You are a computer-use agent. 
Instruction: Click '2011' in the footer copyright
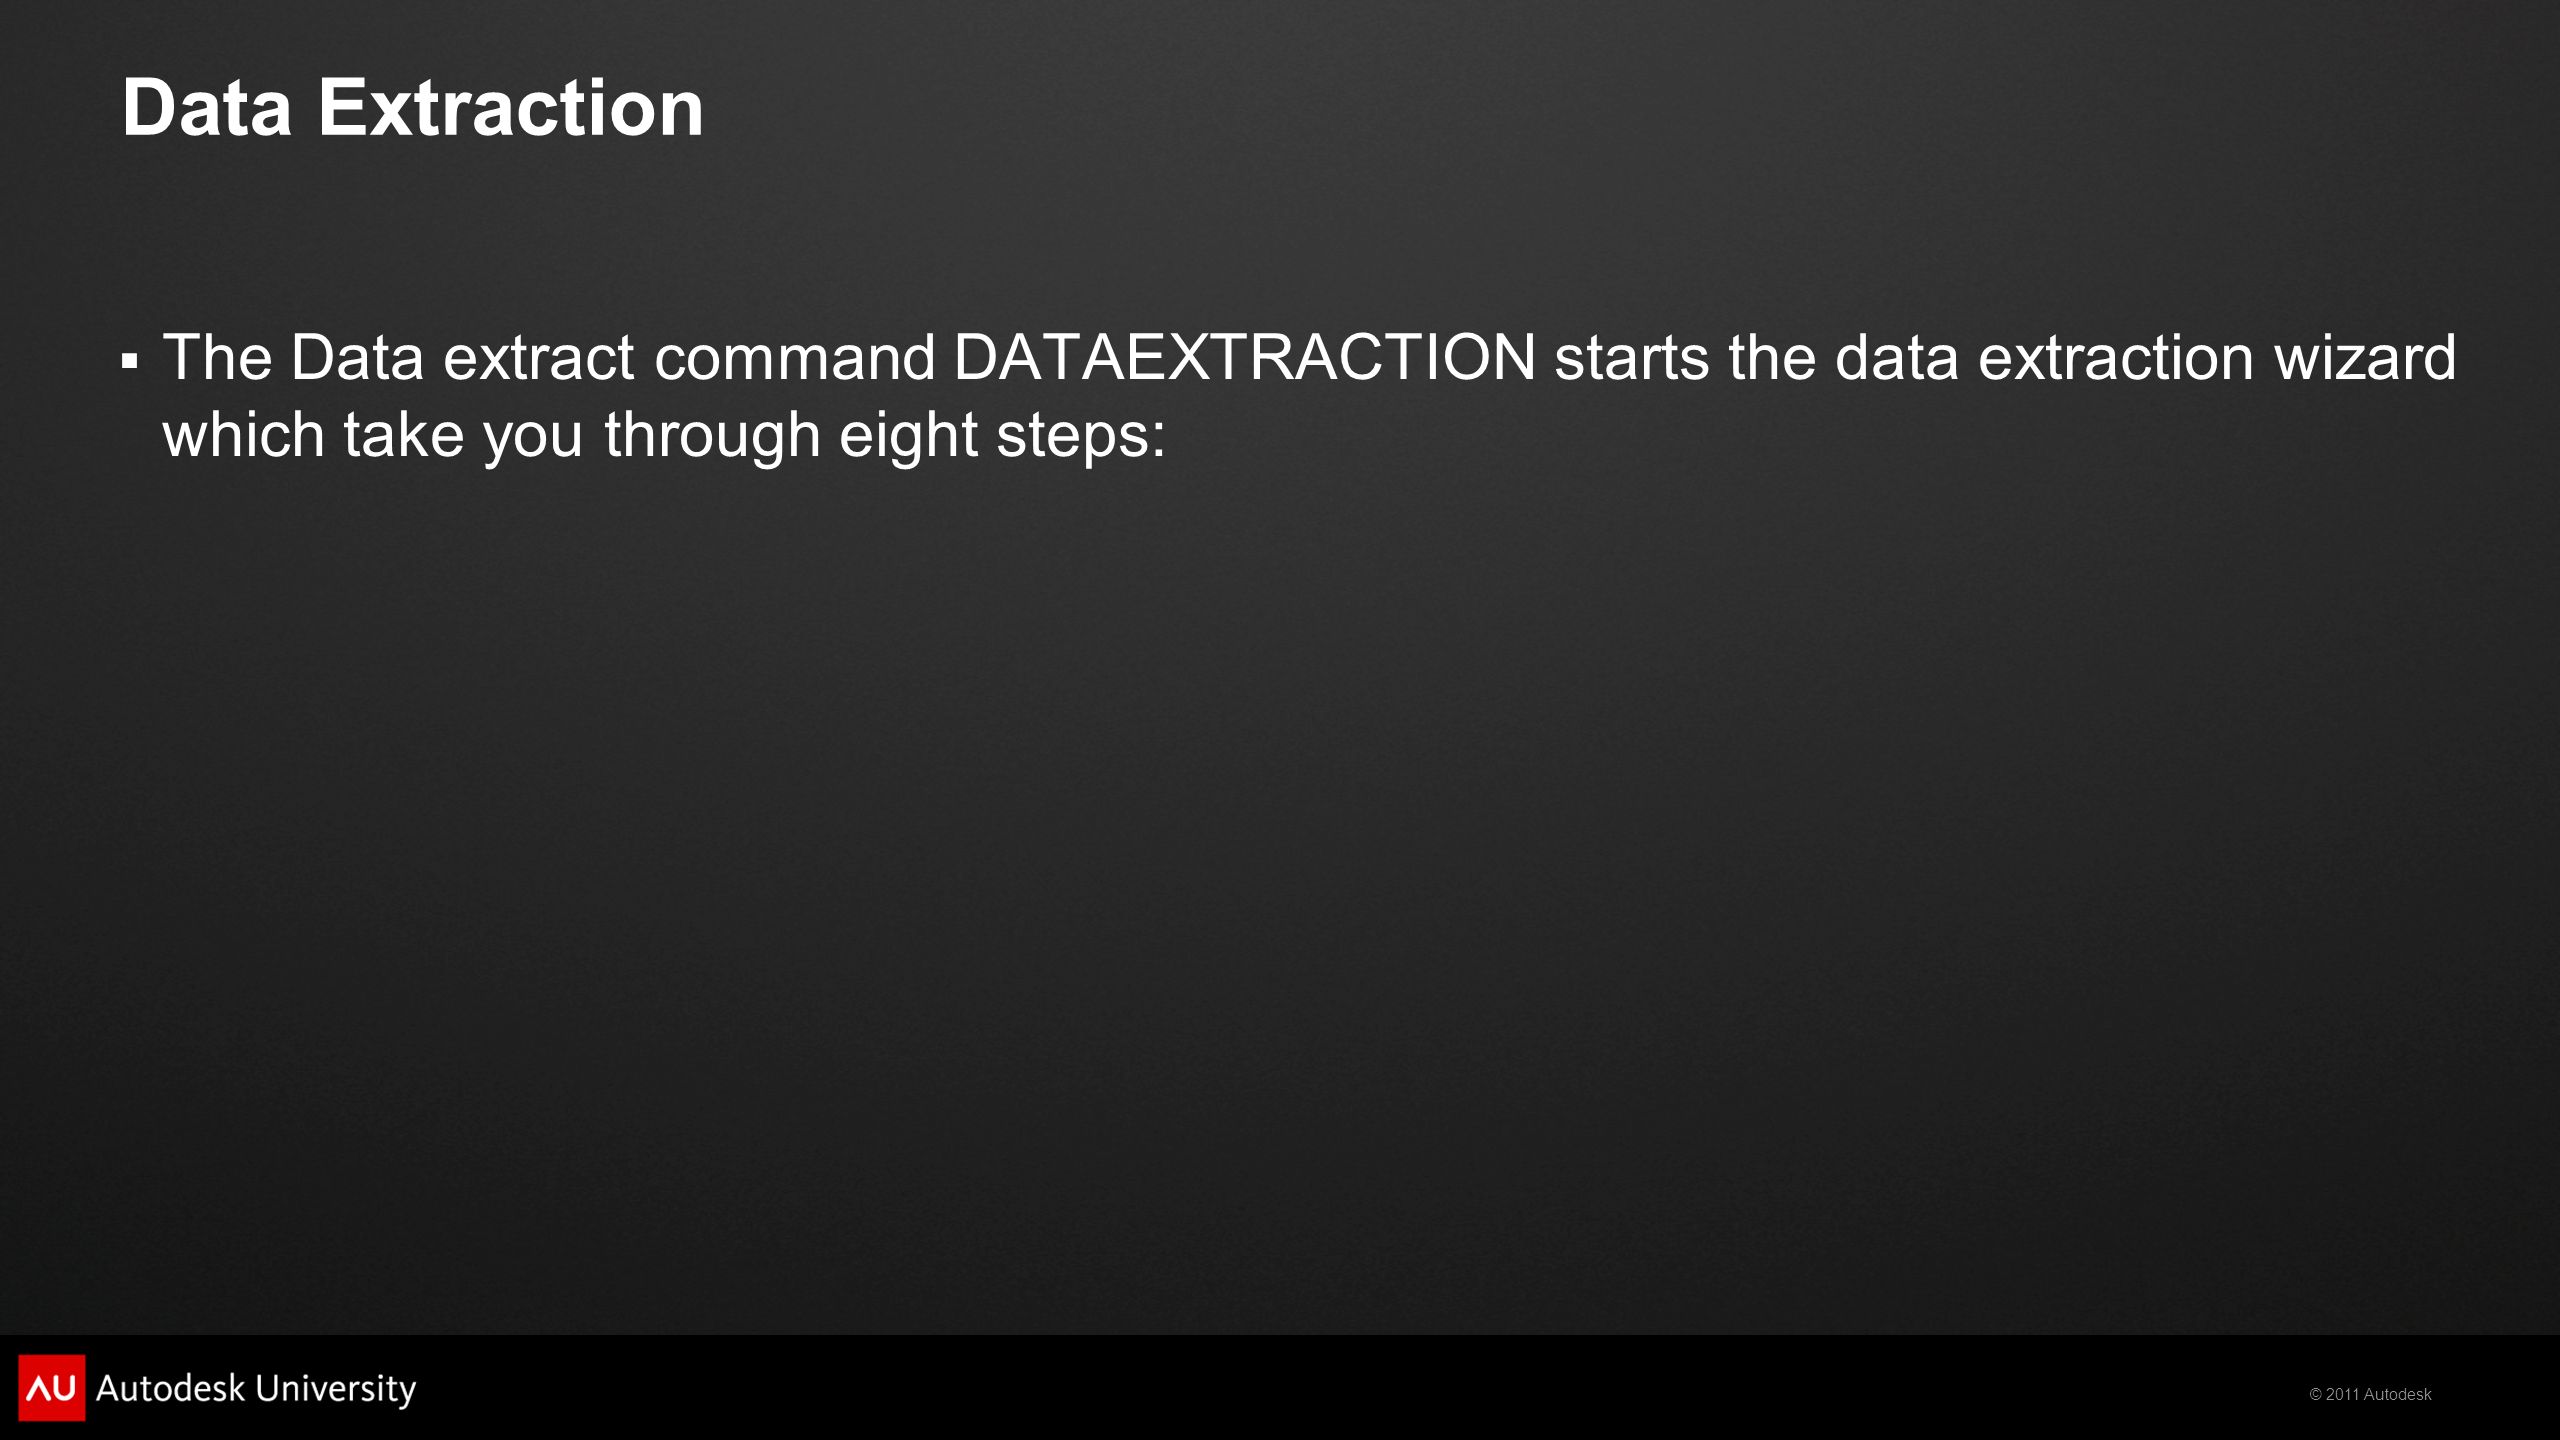pyautogui.click(x=2343, y=1394)
